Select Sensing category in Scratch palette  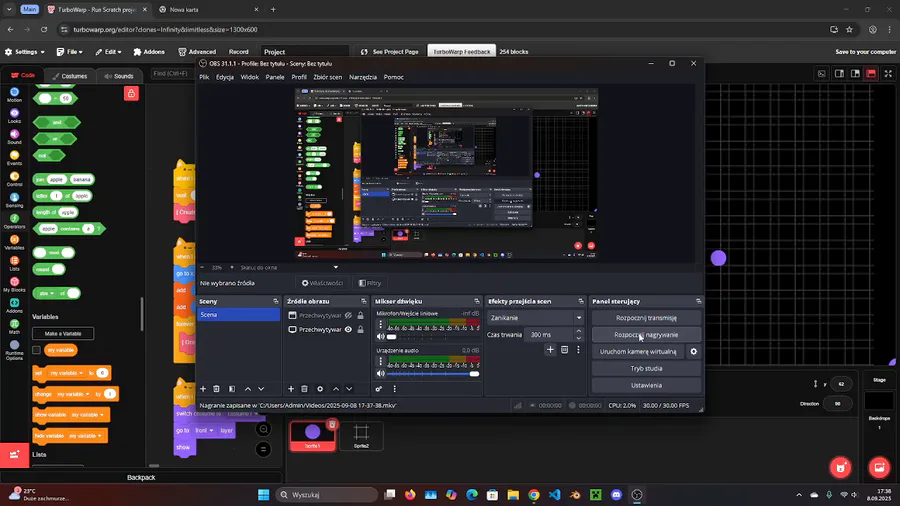click(x=14, y=200)
